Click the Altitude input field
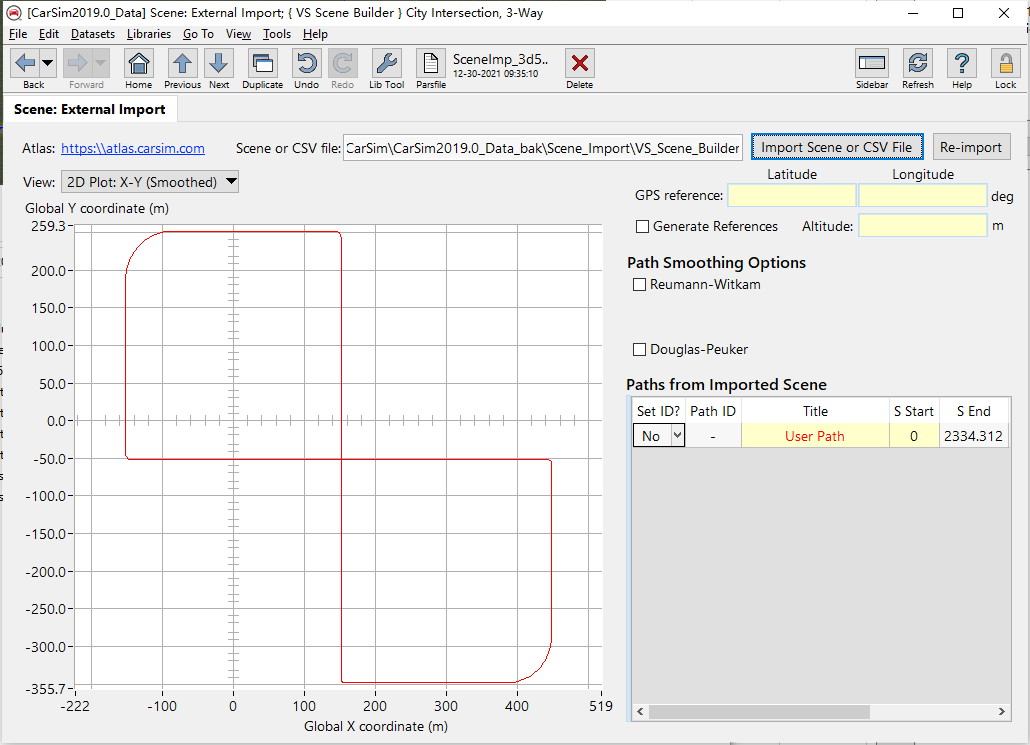The image size is (1030, 745). [922, 226]
